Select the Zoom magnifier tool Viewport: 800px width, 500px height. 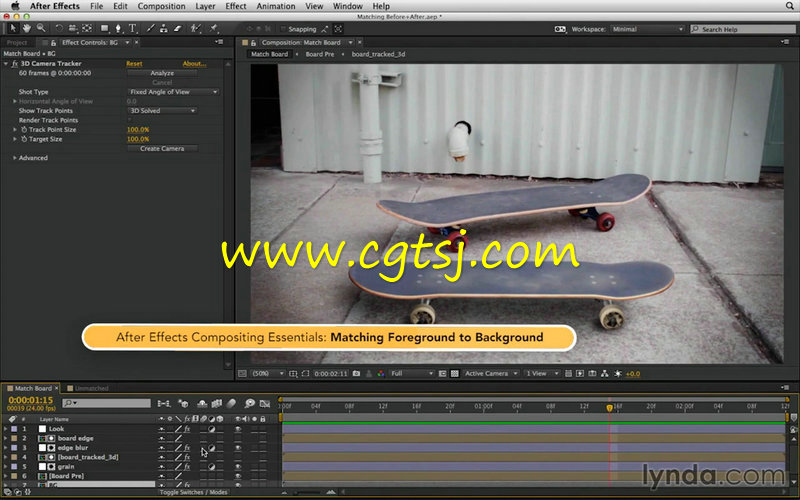[41, 29]
